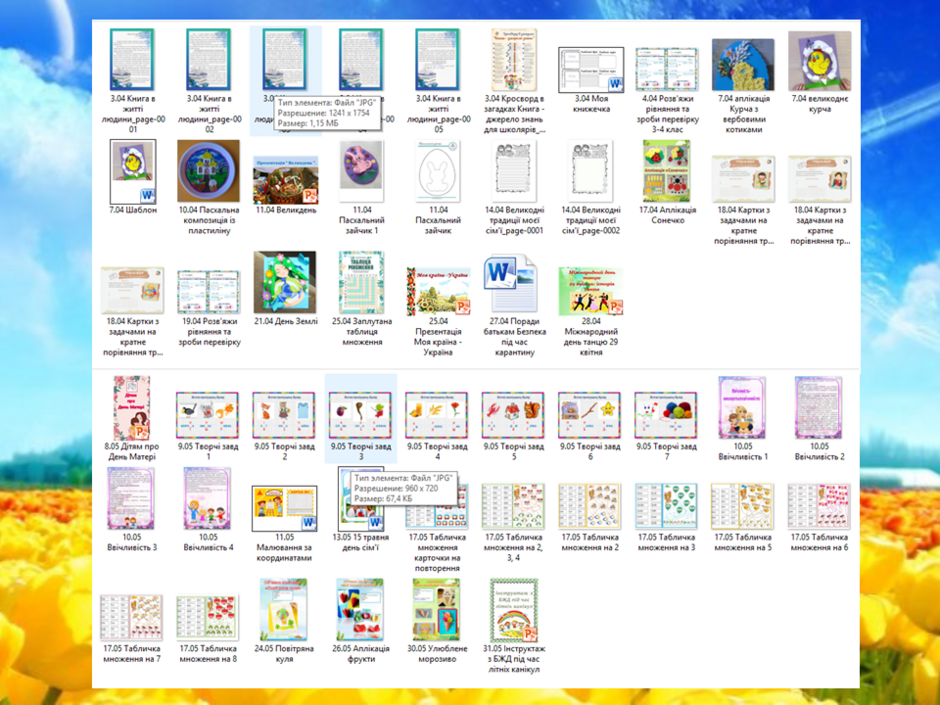Select 14.04 Великодні традиції моєї сім'ї_page-0002

(x=591, y=171)
